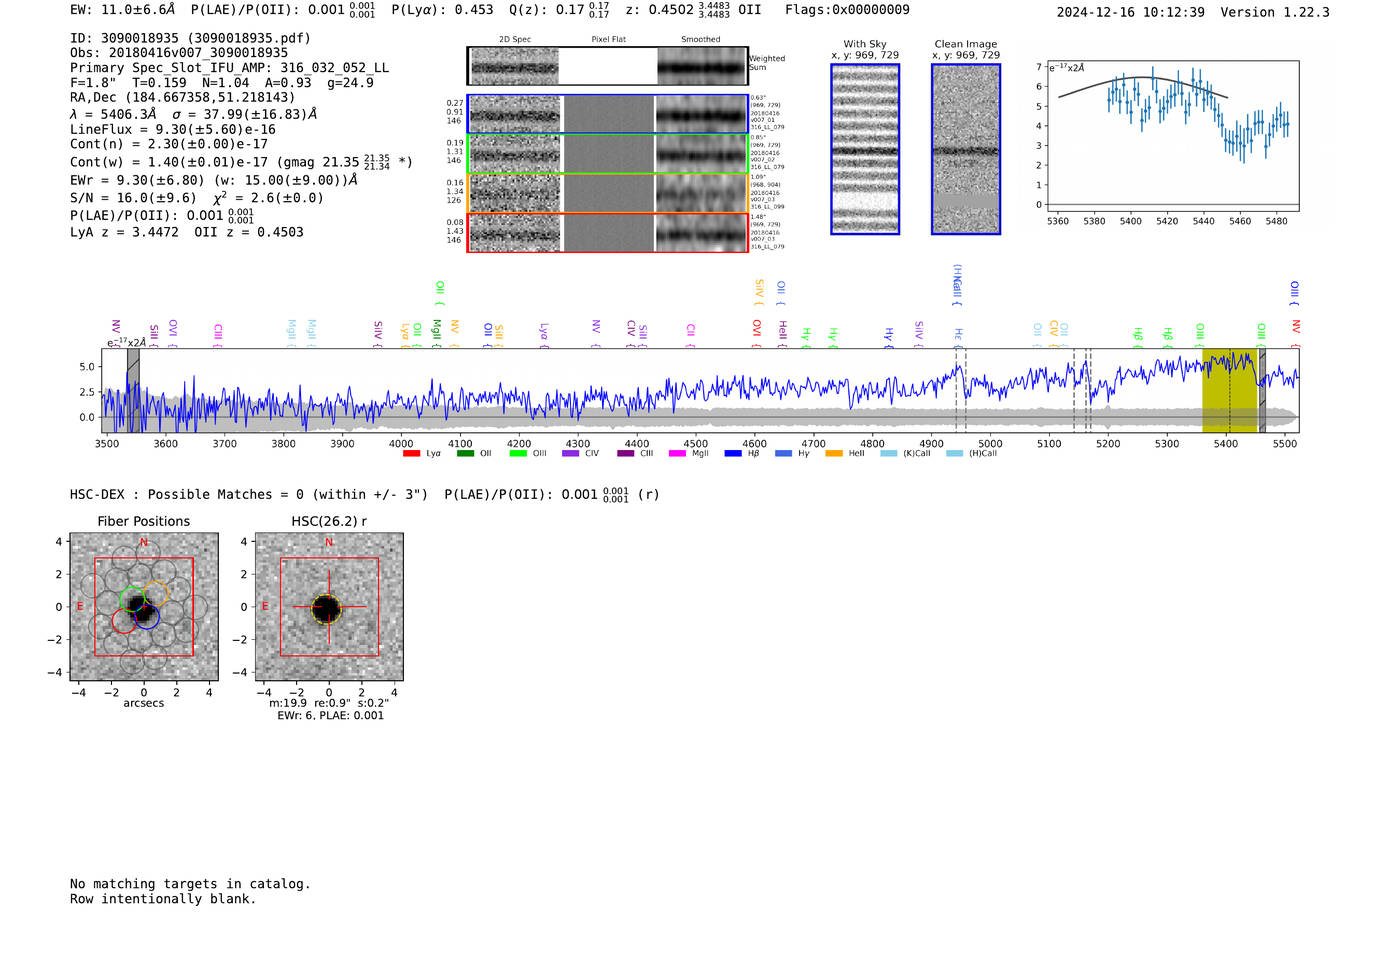Open the With Sky cutout image
The width and height of the screenshot is (1400, 953).
(865, 149)
